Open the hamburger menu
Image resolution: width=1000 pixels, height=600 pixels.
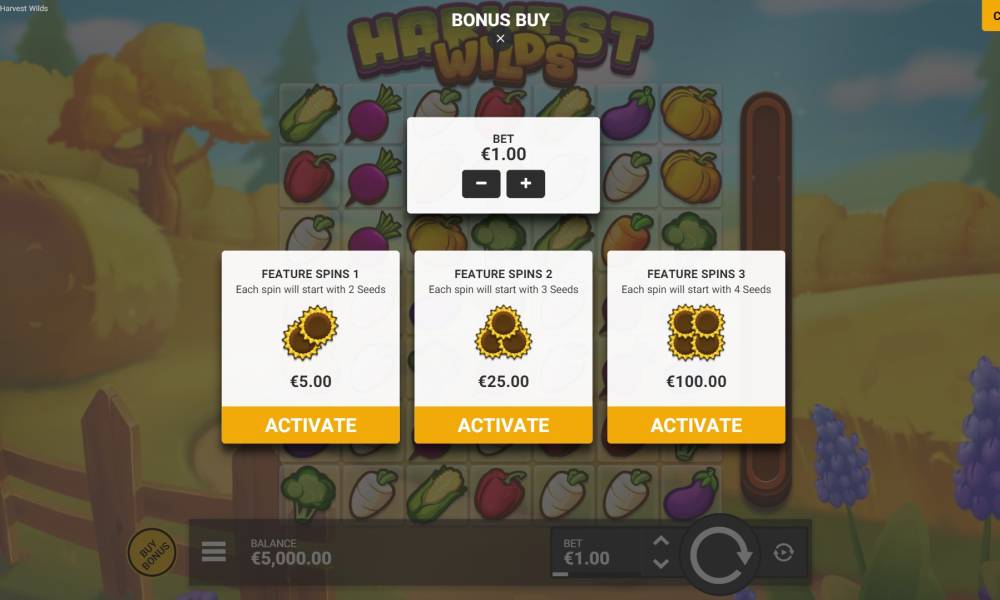(214, 552)
